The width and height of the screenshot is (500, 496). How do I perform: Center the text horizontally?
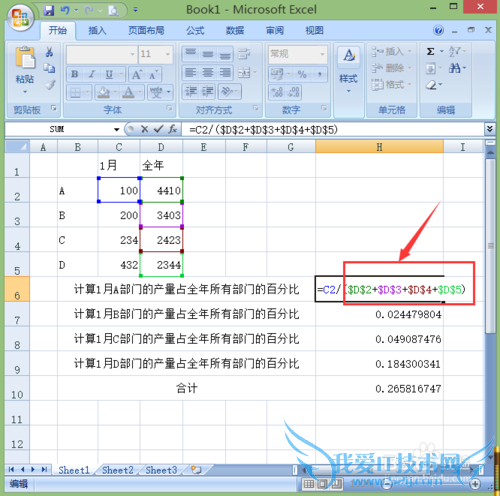(208, 72)
